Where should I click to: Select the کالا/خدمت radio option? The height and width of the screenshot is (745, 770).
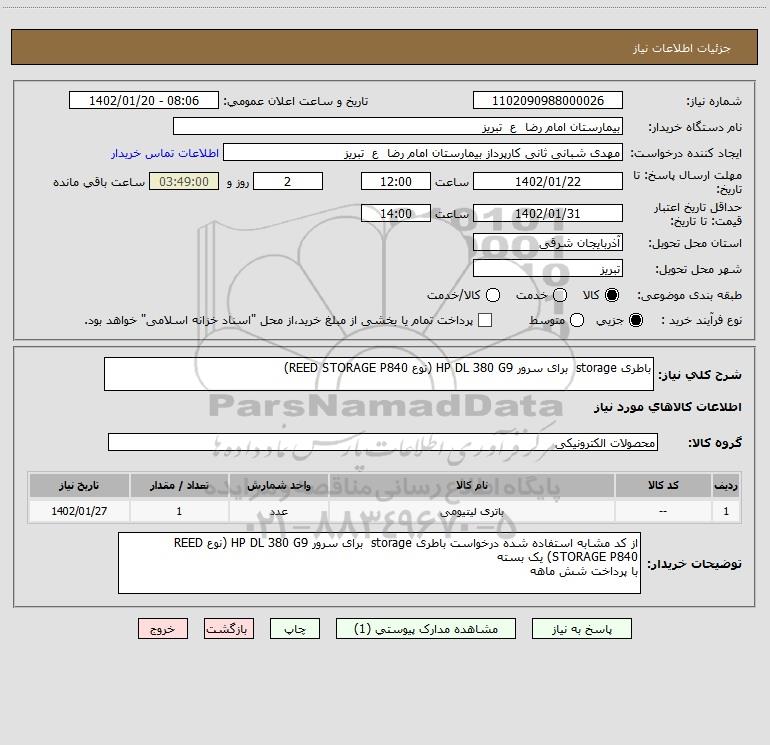coord(493,295)
